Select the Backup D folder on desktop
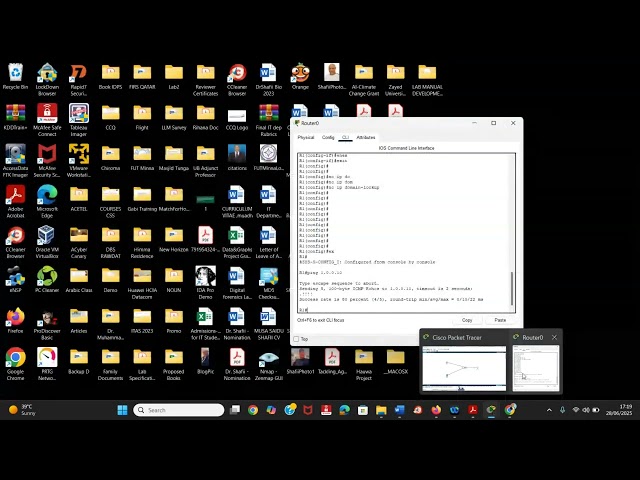The width and height of the screenshot is (640, 480). coord(78,361)
